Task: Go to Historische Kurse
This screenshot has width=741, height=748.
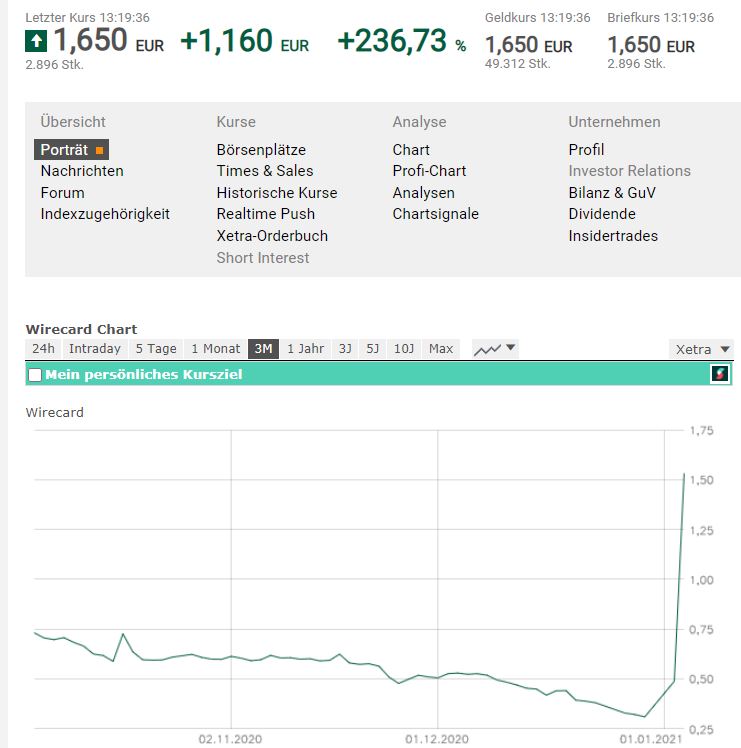Action: pyautogui.click(x=277, y=193)
